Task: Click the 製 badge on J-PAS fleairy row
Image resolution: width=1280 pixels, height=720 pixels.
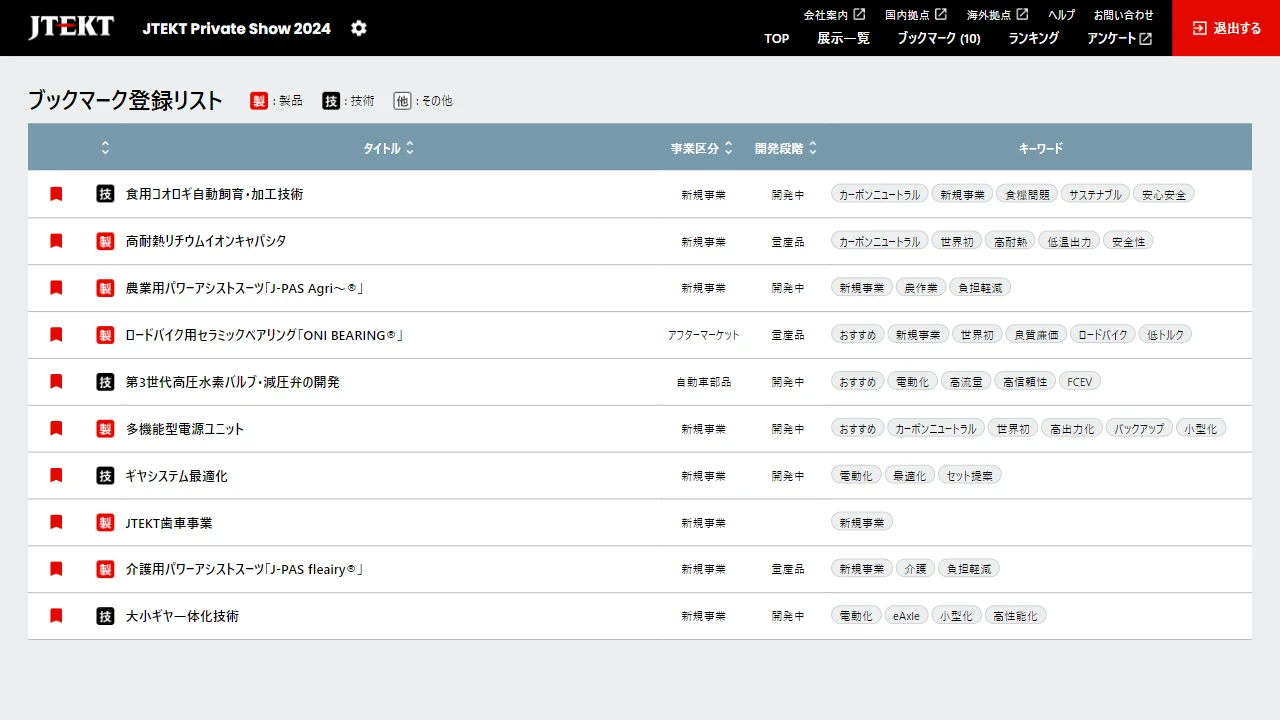Action: click(x=105, y=569)
